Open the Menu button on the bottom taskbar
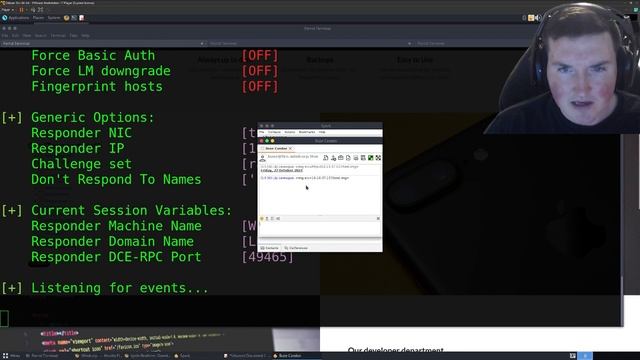 click(11, 356)
